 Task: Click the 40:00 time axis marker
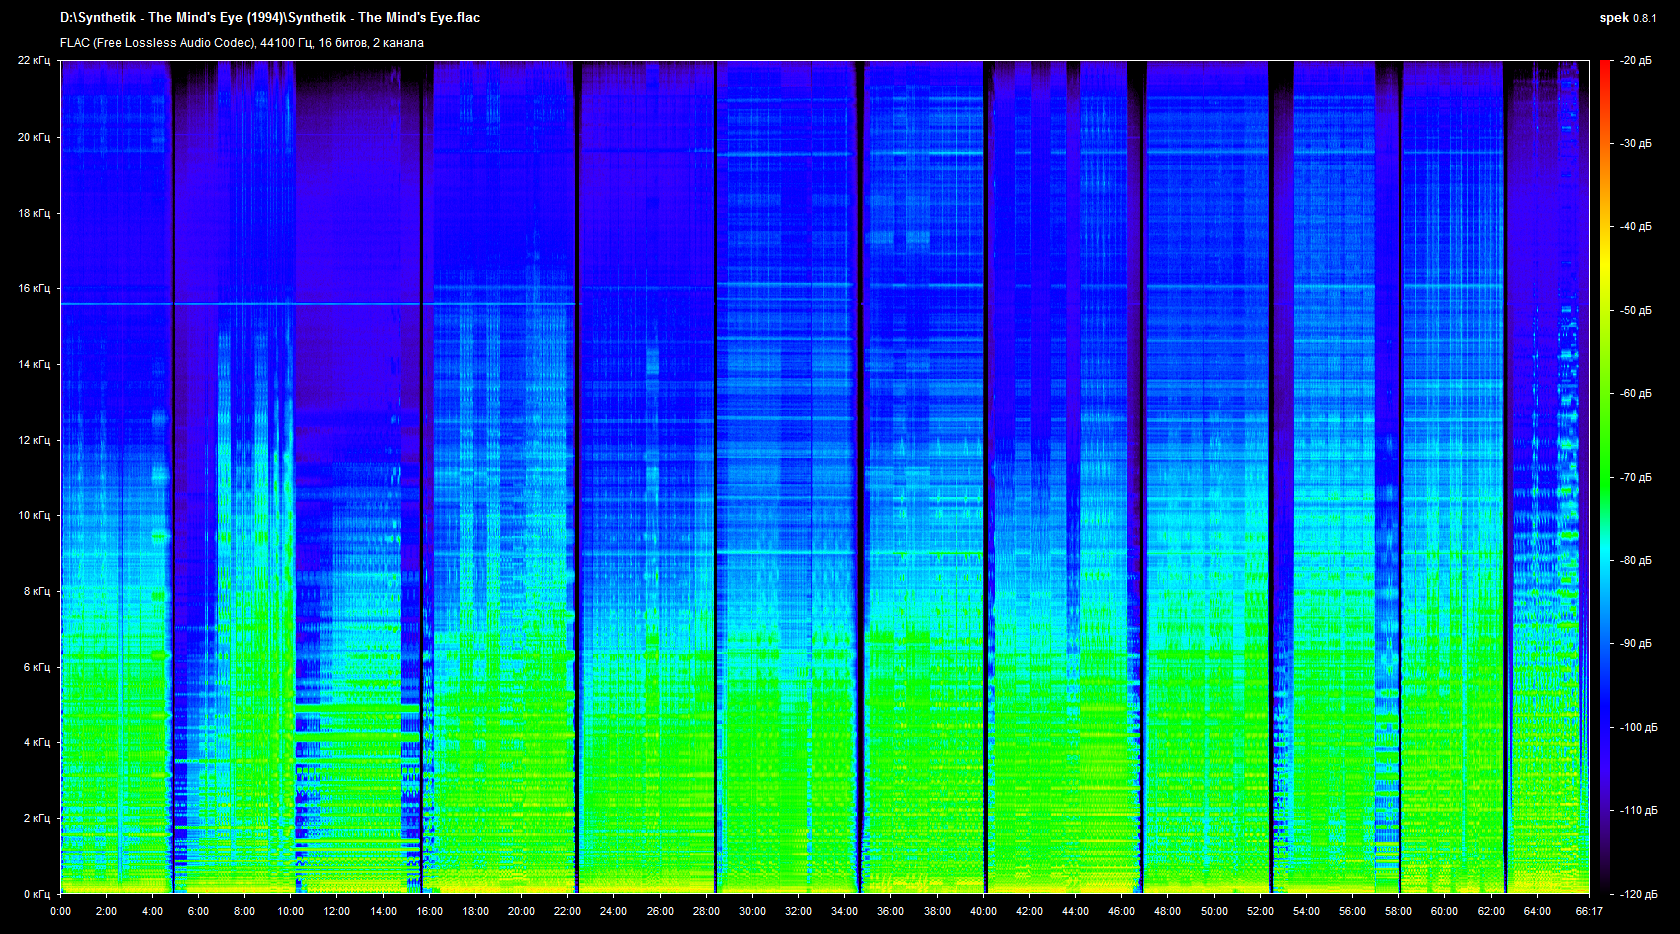click(x=983, y=911)
